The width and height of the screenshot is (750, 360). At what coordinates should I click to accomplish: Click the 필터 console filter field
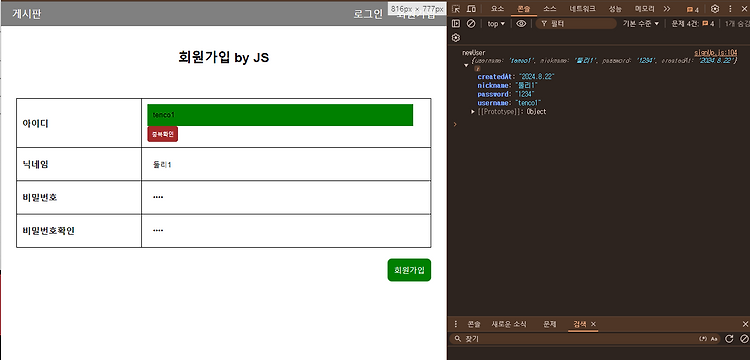coord(575,23)
